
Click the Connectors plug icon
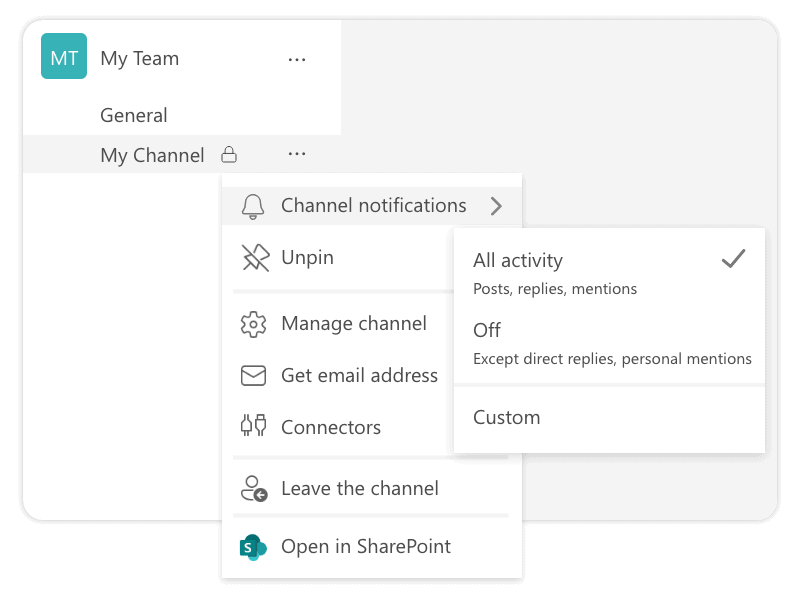(x=253, y=425)
